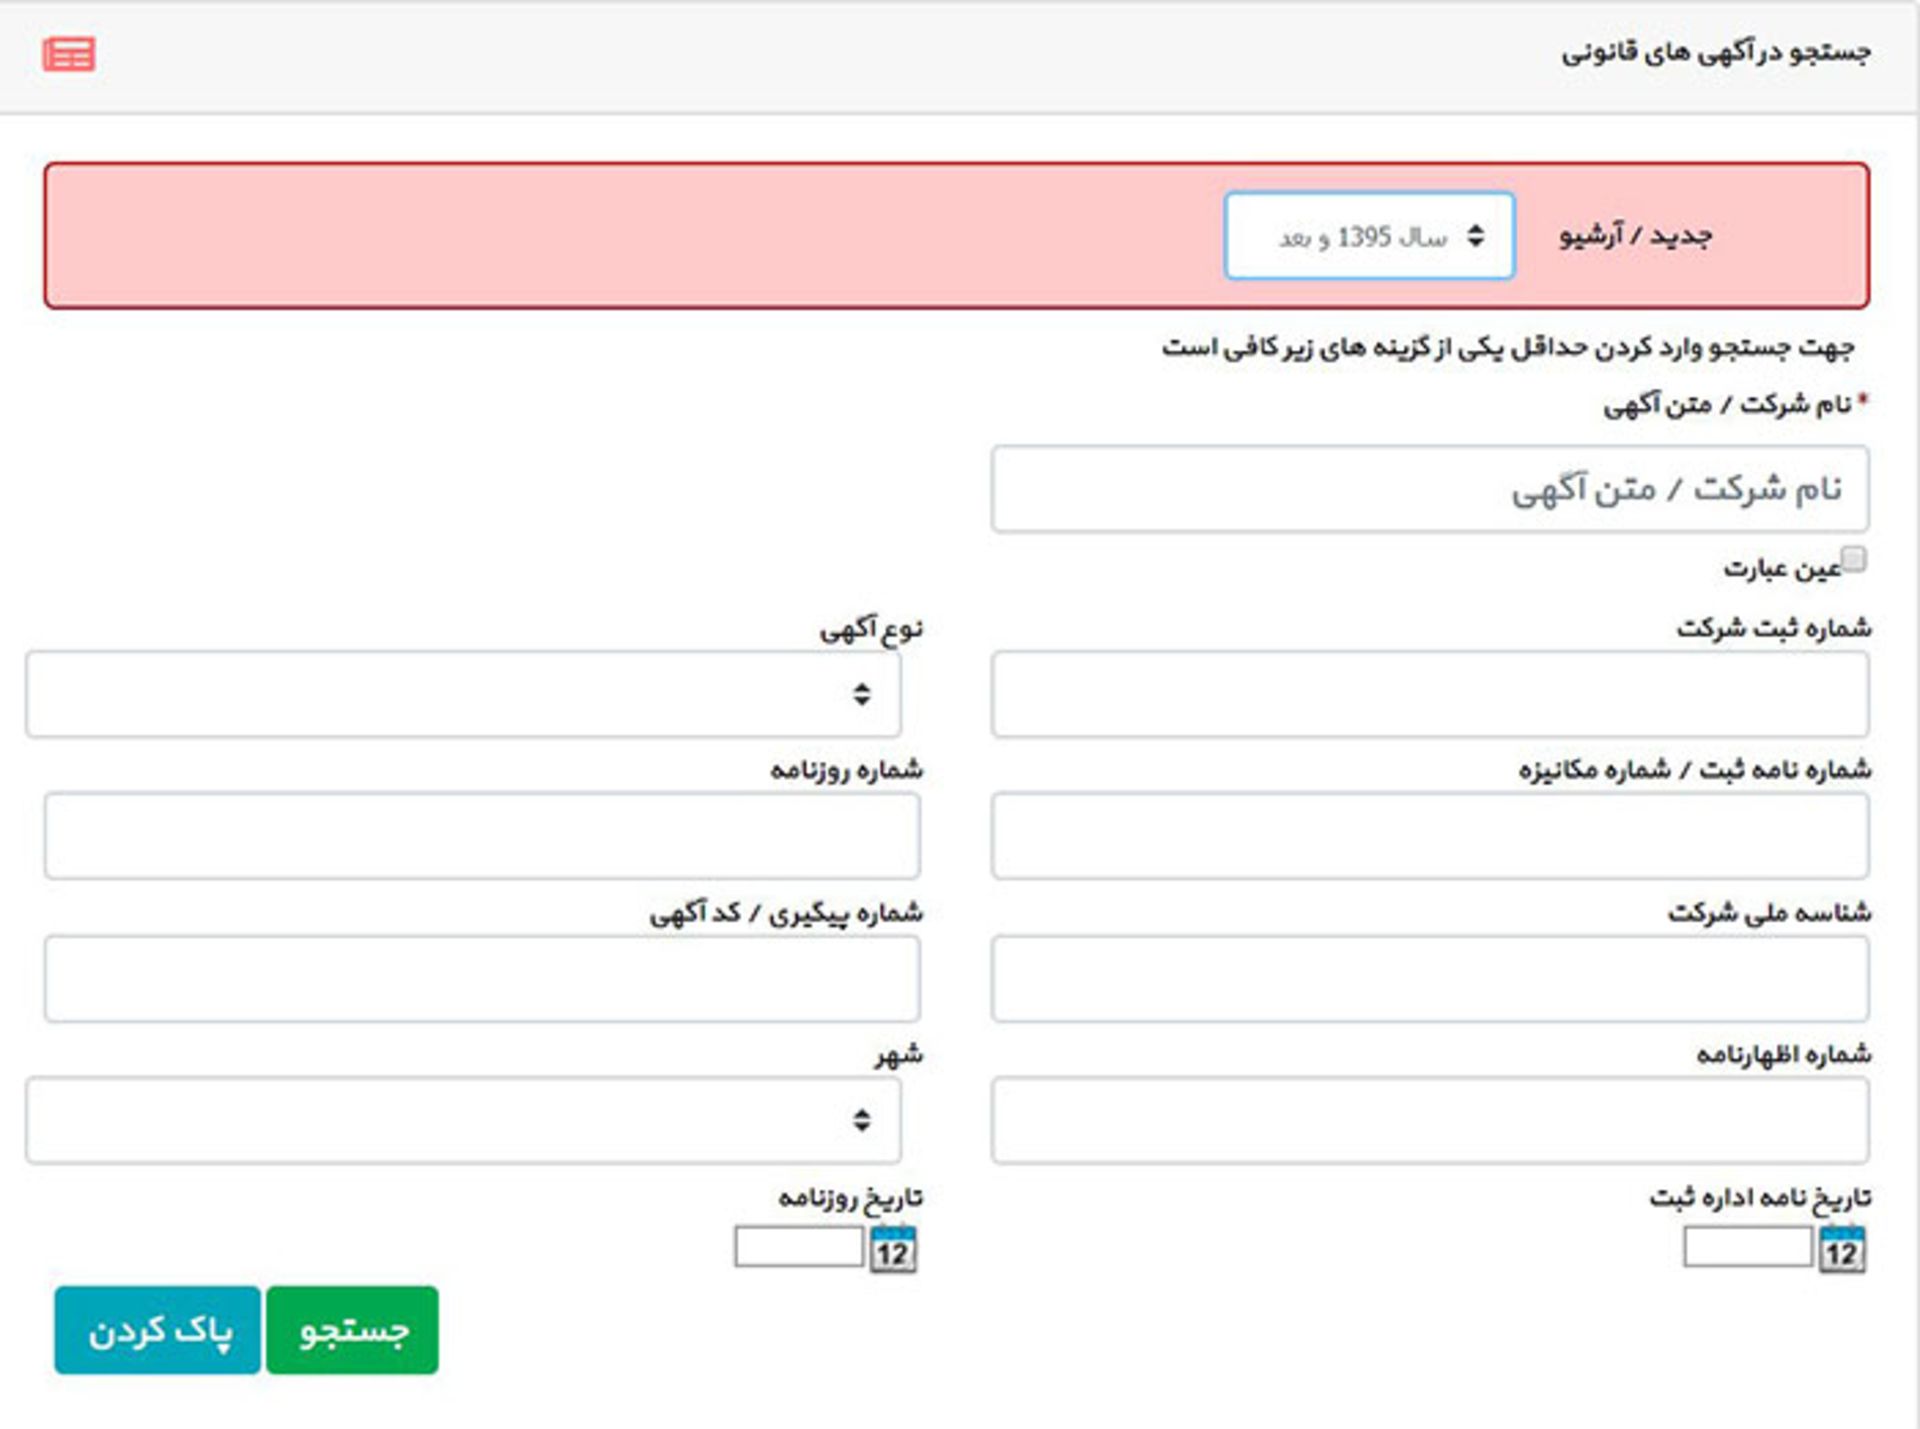Click the تاریخ روزنامه date text box
The height and width of the screenshot is (1429, 1920).
coord(798,1247)
